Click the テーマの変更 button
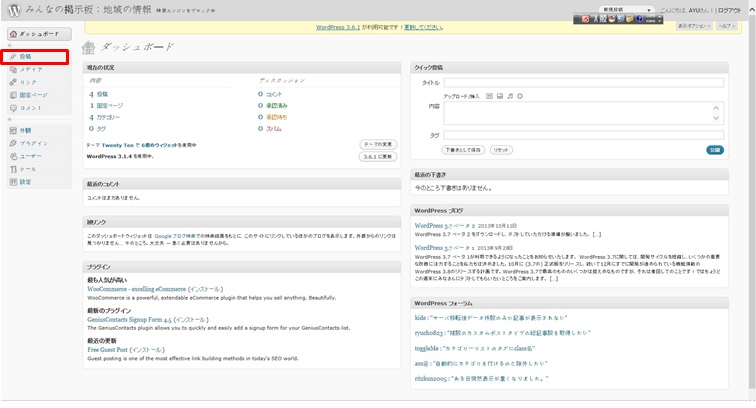This screenshot has height=408, width=756. pyautogui.click(x=378, y=144)
